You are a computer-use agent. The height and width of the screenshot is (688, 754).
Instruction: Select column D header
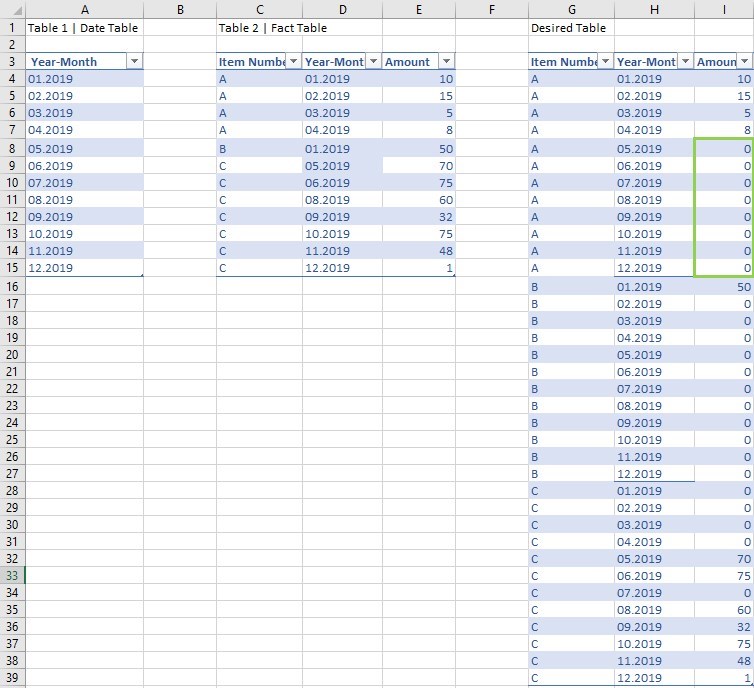click(342, 10)
